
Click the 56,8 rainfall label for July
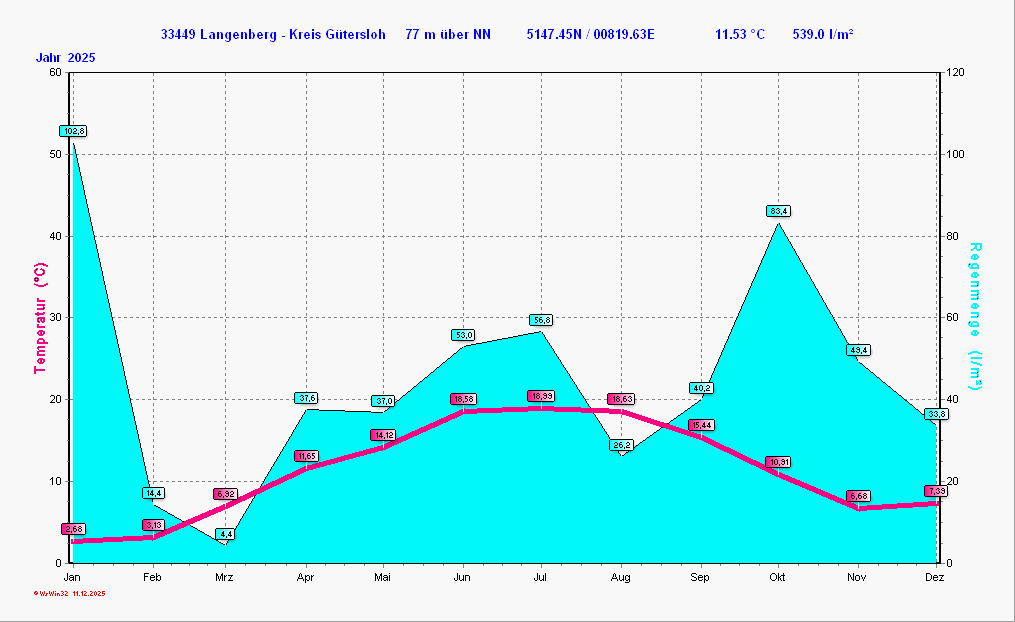pos(541,320)
